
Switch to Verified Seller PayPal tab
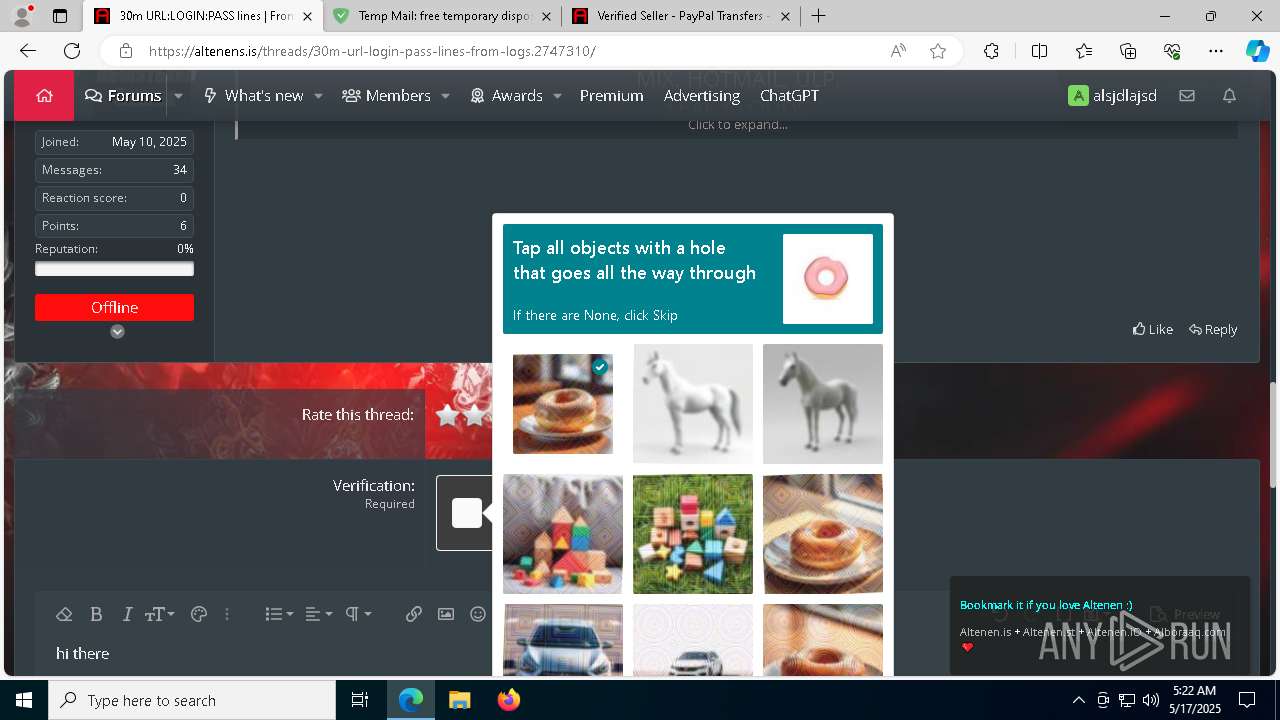click(x=682, y=16)
